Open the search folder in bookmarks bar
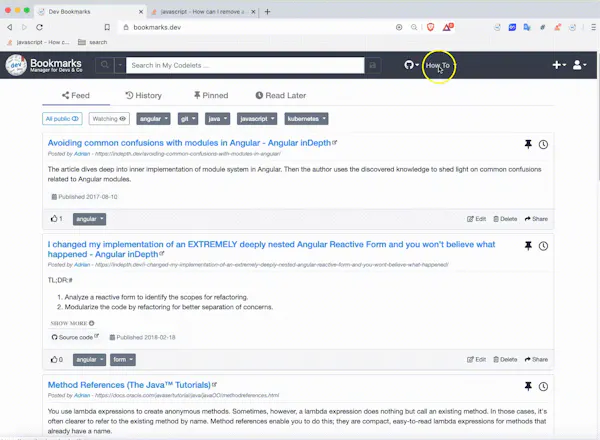This screenshot has width=600, height=440. 93,42
